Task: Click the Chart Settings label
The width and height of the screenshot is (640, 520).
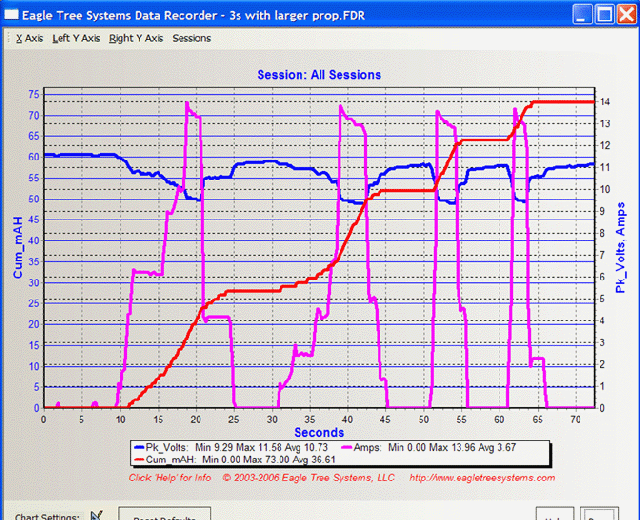Action: [47, 516]
